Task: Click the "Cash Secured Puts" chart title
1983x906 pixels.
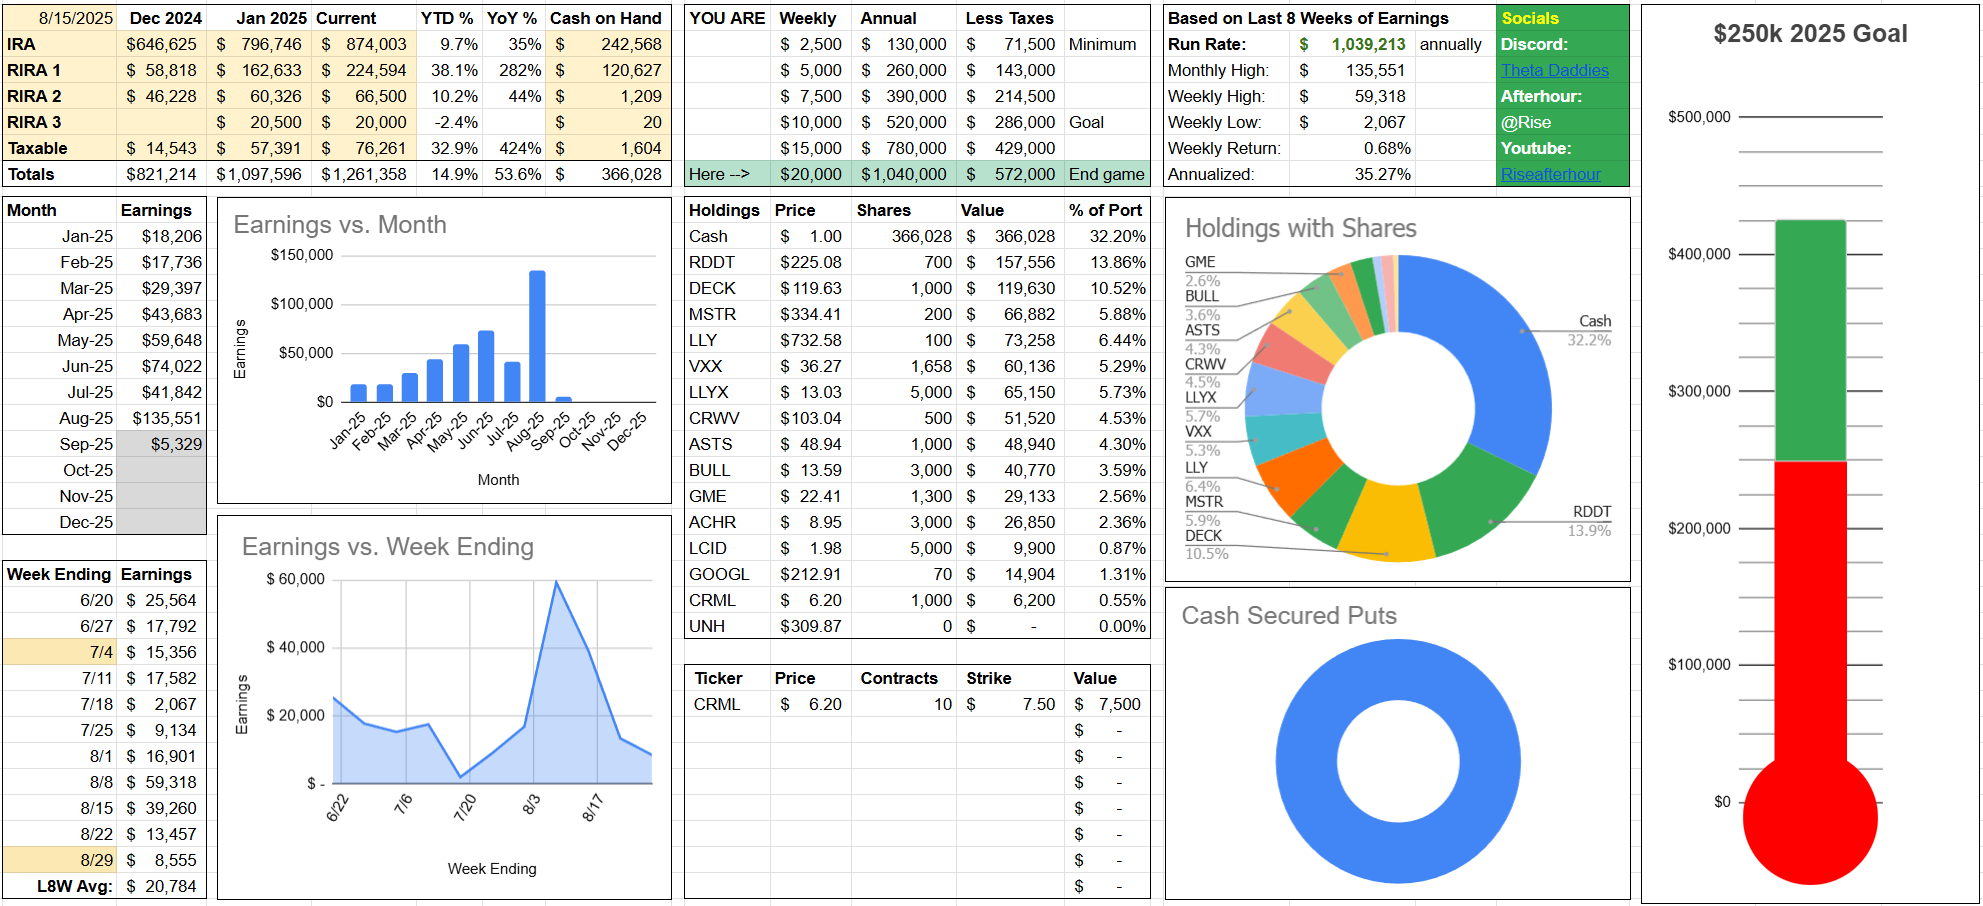Action: 1288,615
